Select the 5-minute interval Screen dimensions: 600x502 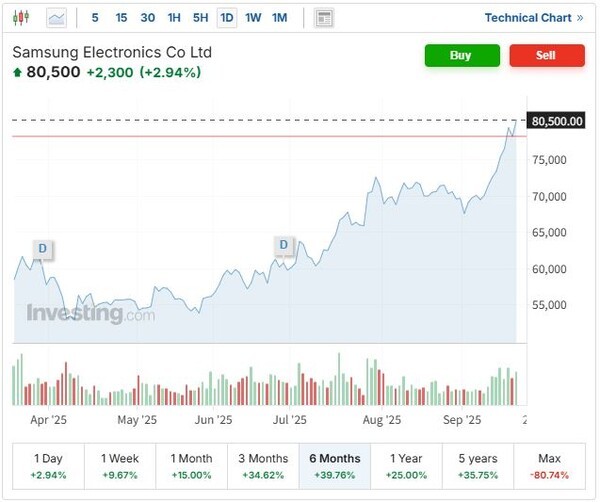pyautogui.click(x=95, y=18)
